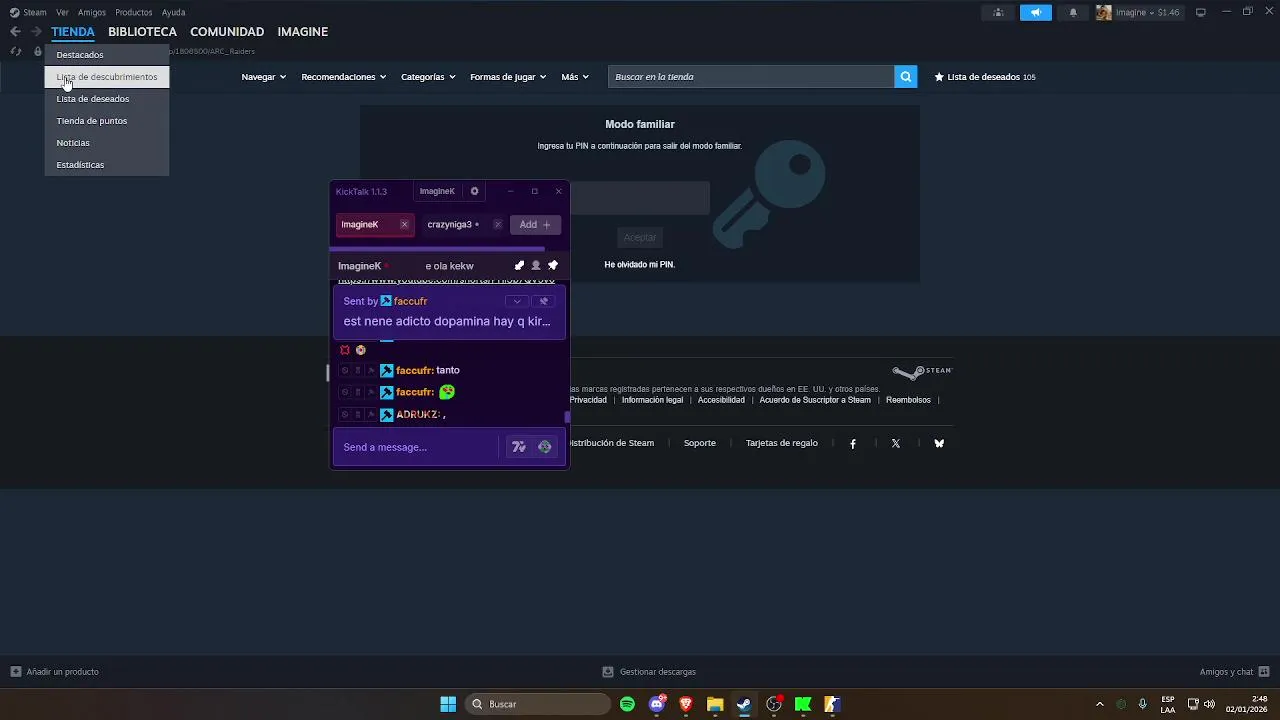Open the chatters user icon in KickTalk

[x=536, y=266]
